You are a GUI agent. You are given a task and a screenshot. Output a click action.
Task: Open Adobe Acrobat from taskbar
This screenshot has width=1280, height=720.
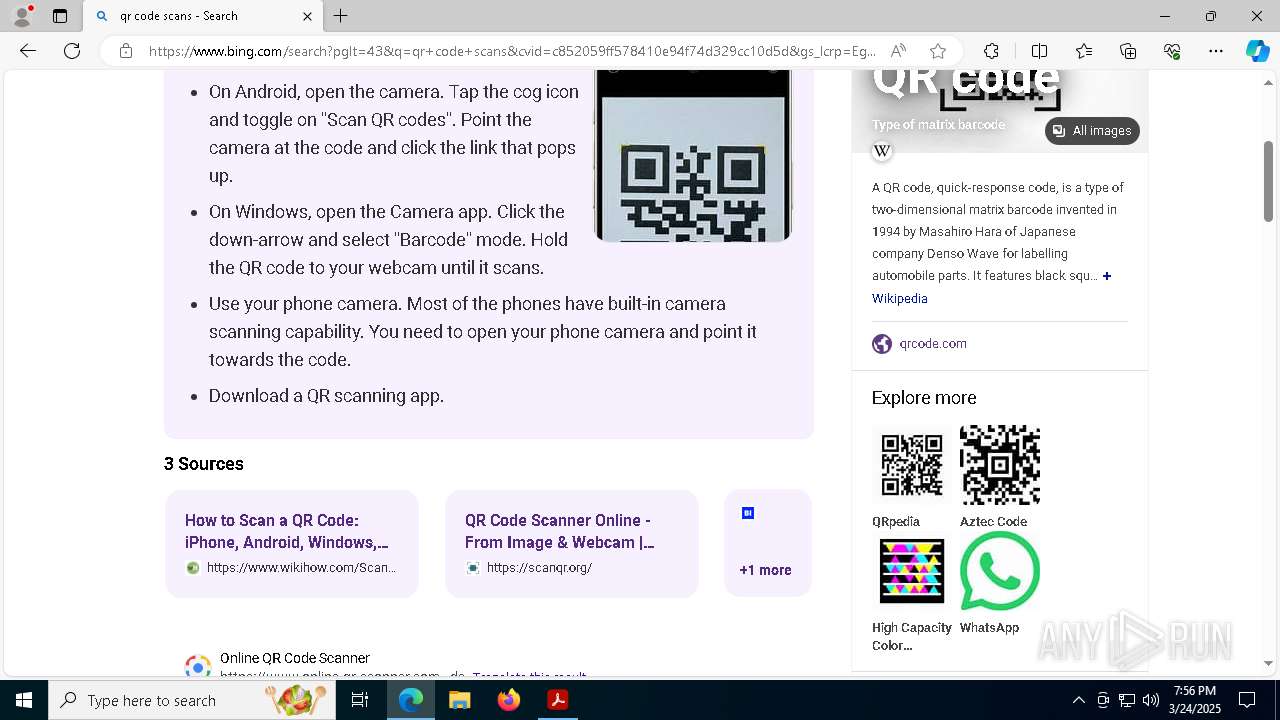(558, 700)
